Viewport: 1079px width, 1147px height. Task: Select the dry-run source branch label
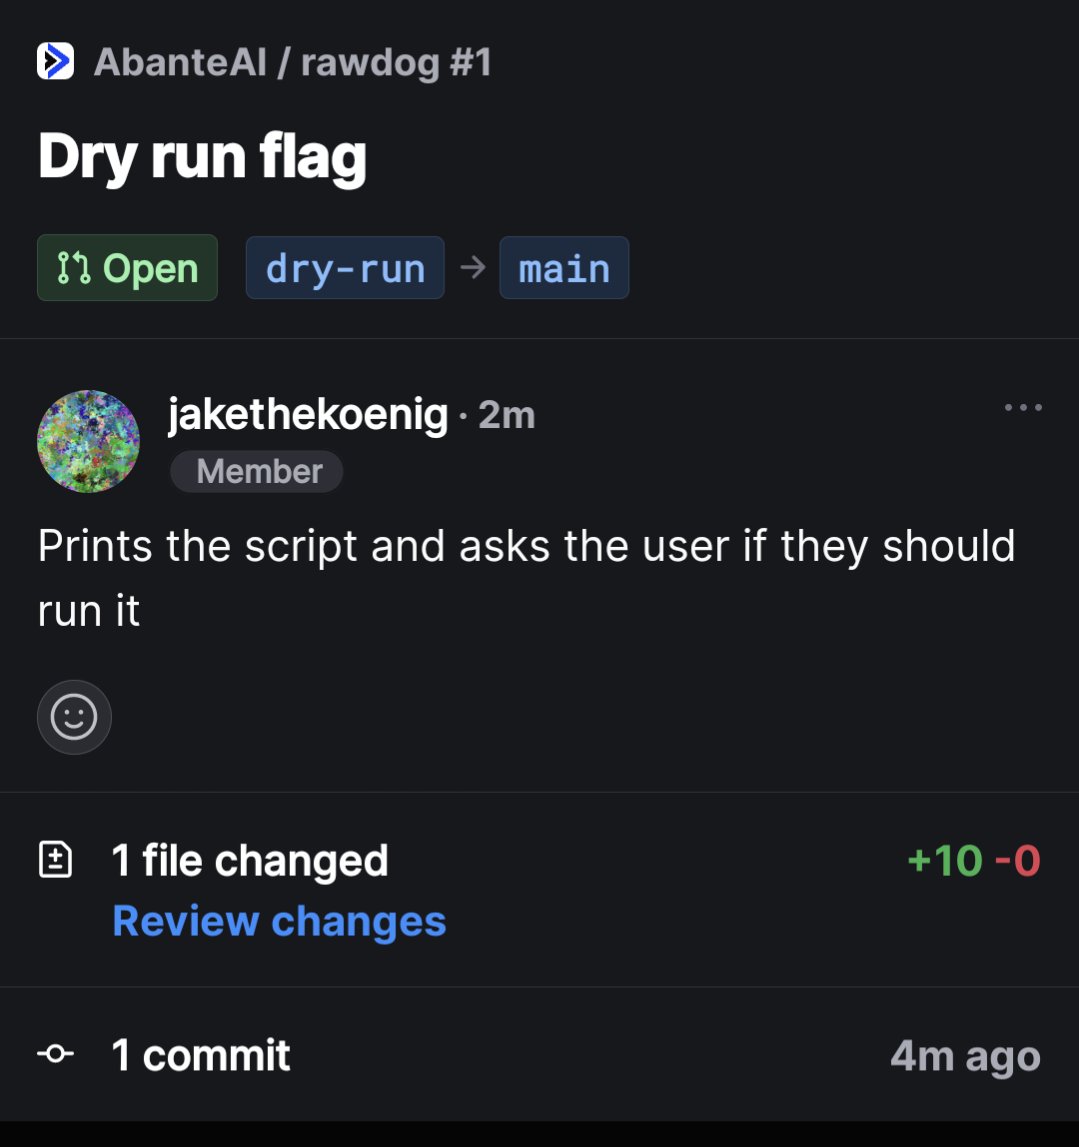coord(345,268)
